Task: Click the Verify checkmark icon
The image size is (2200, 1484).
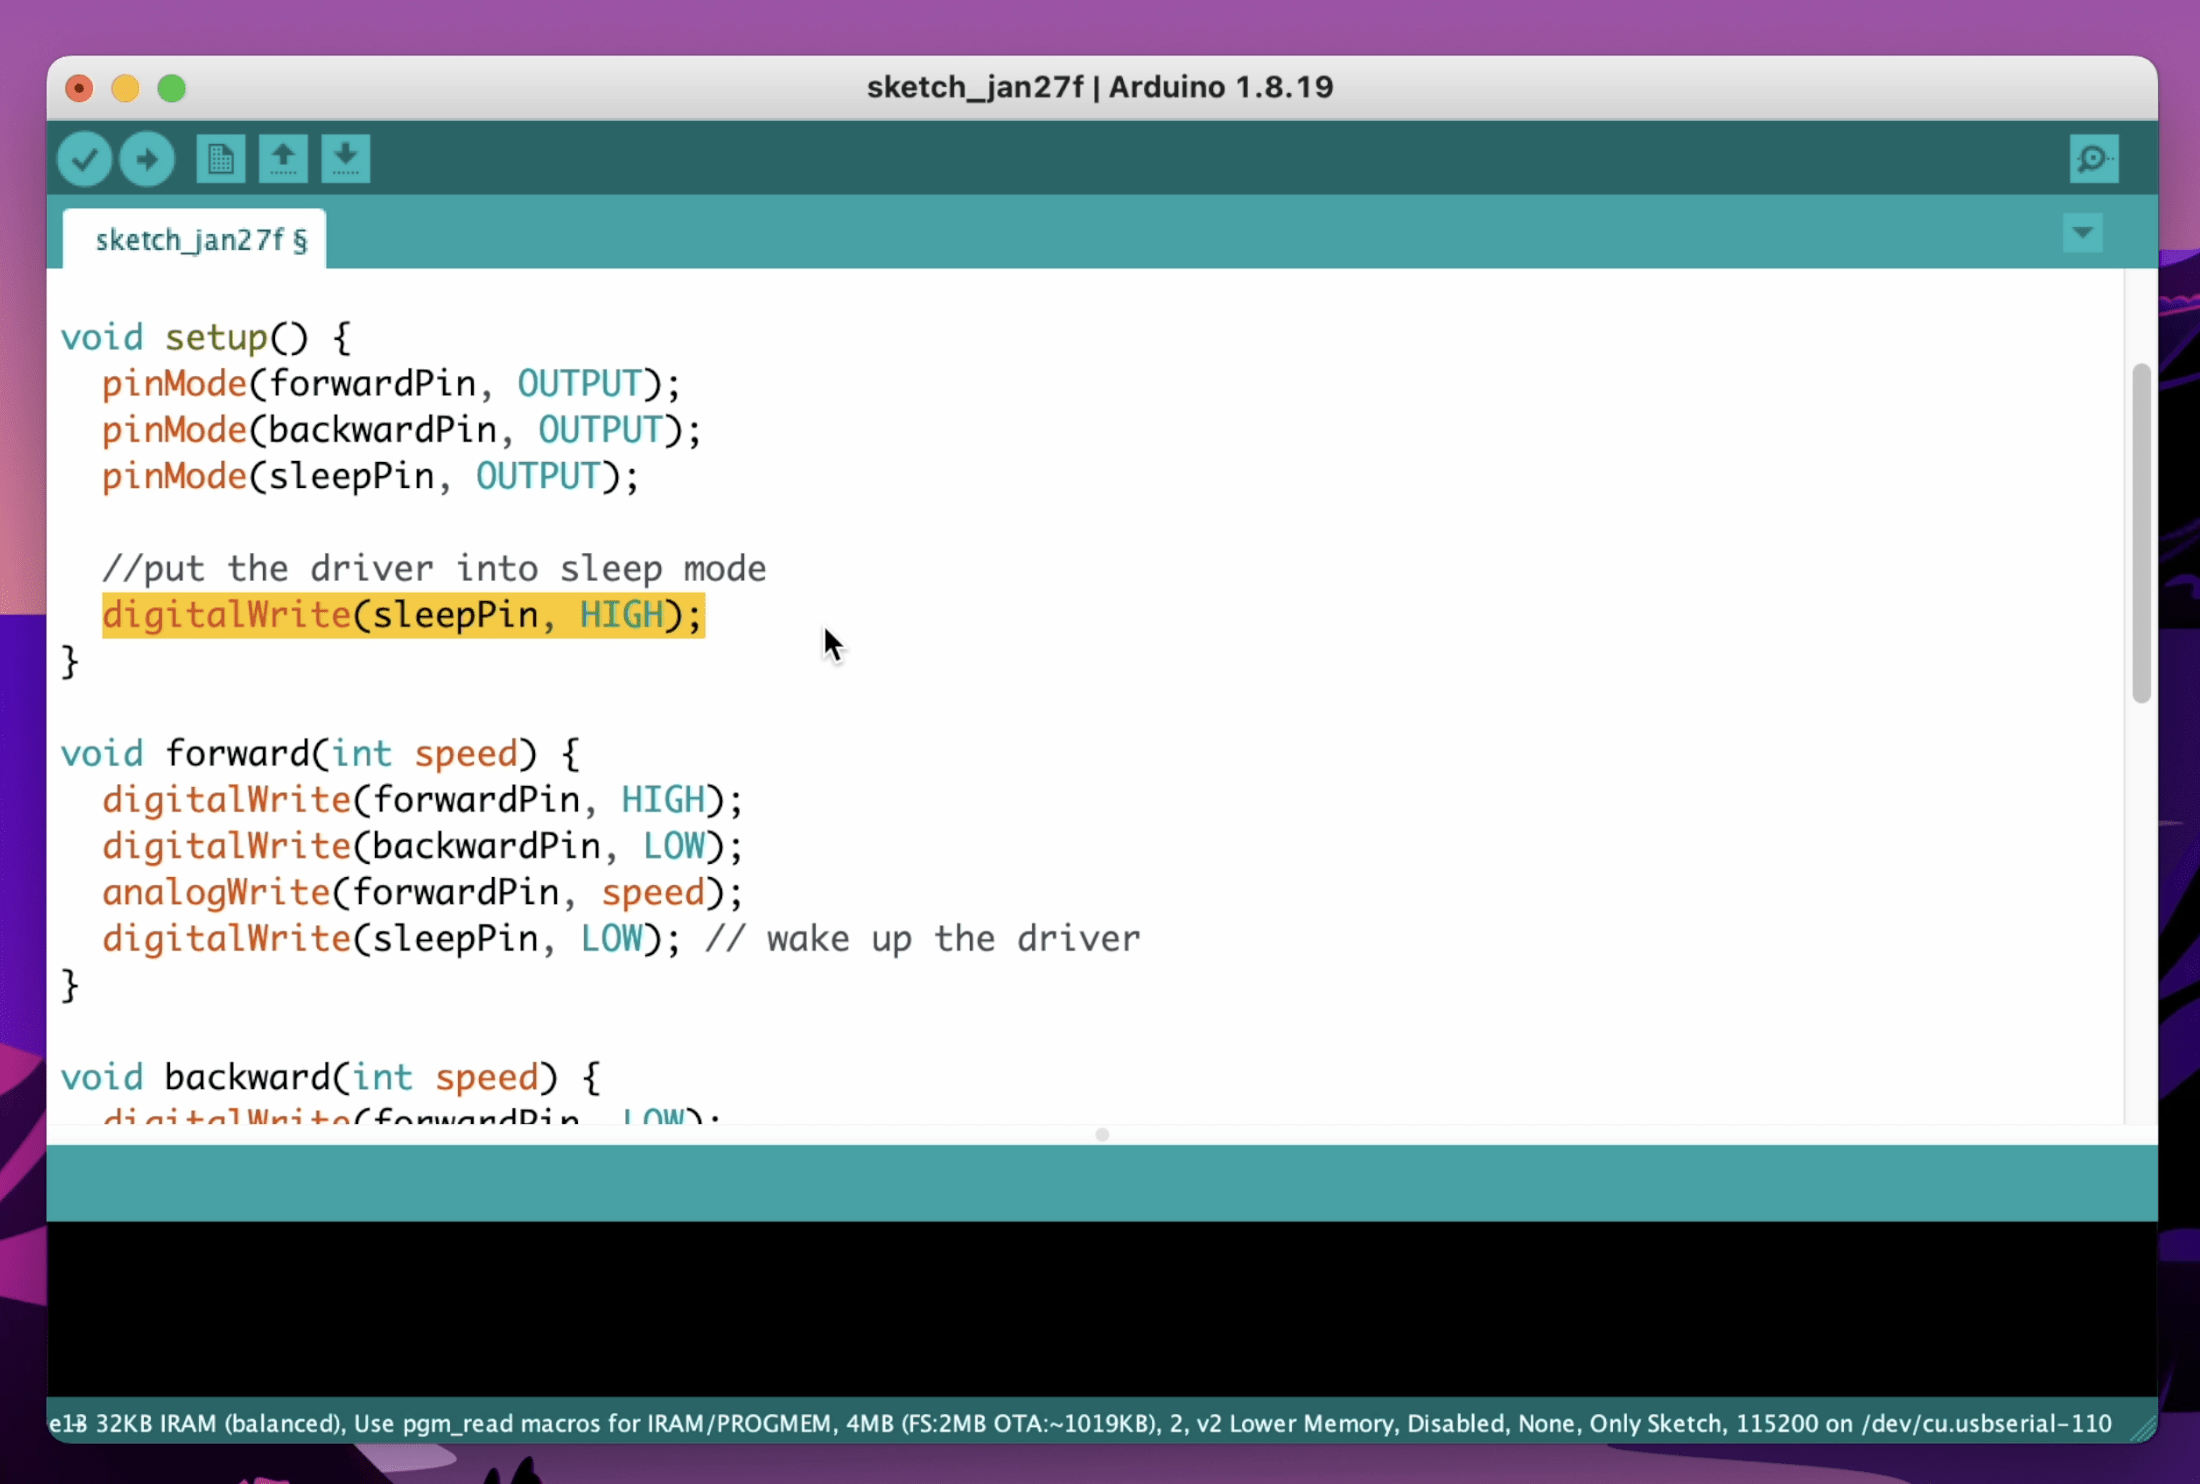Action: (x=84, y=159)
